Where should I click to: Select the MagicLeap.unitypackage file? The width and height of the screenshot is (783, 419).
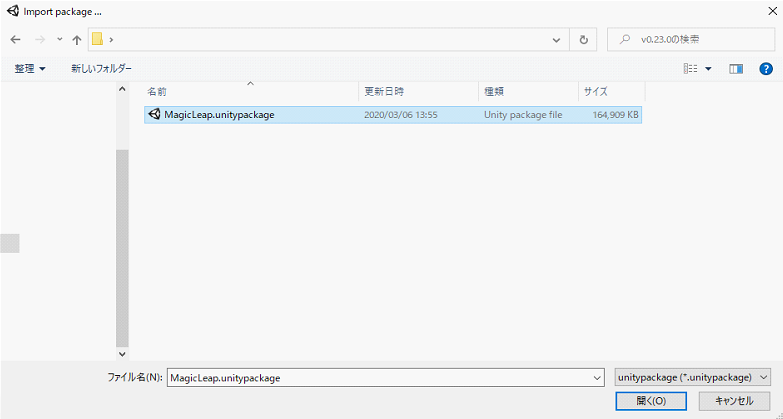coord(393,115)
